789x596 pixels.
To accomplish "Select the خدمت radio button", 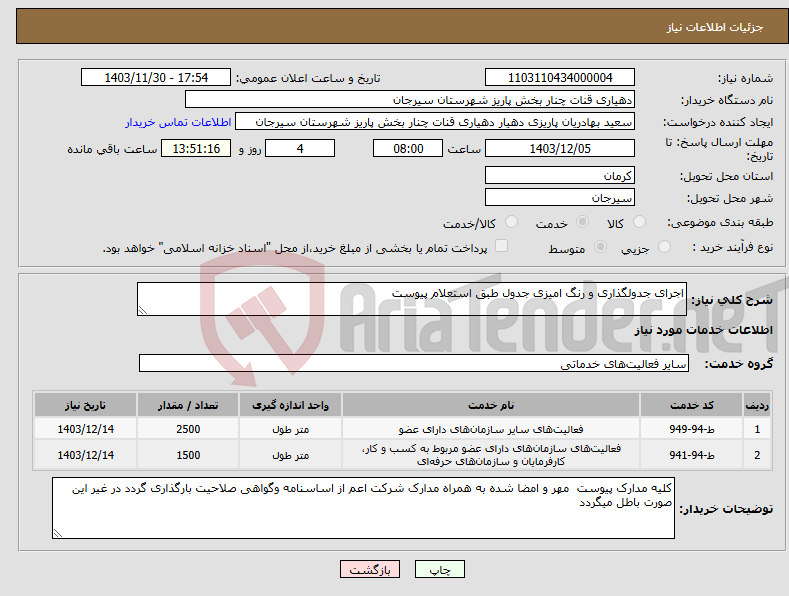I will pyautogui.click(x=582, y=222).
